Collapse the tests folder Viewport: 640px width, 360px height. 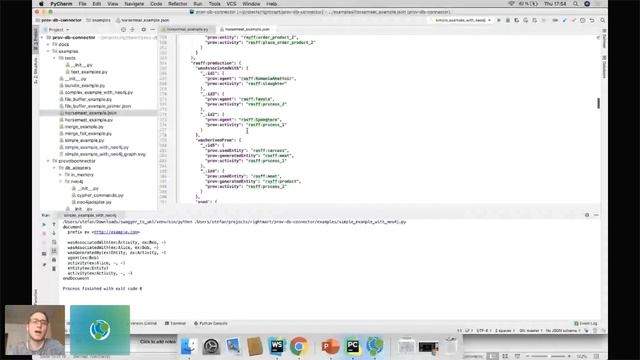[55, 58]
